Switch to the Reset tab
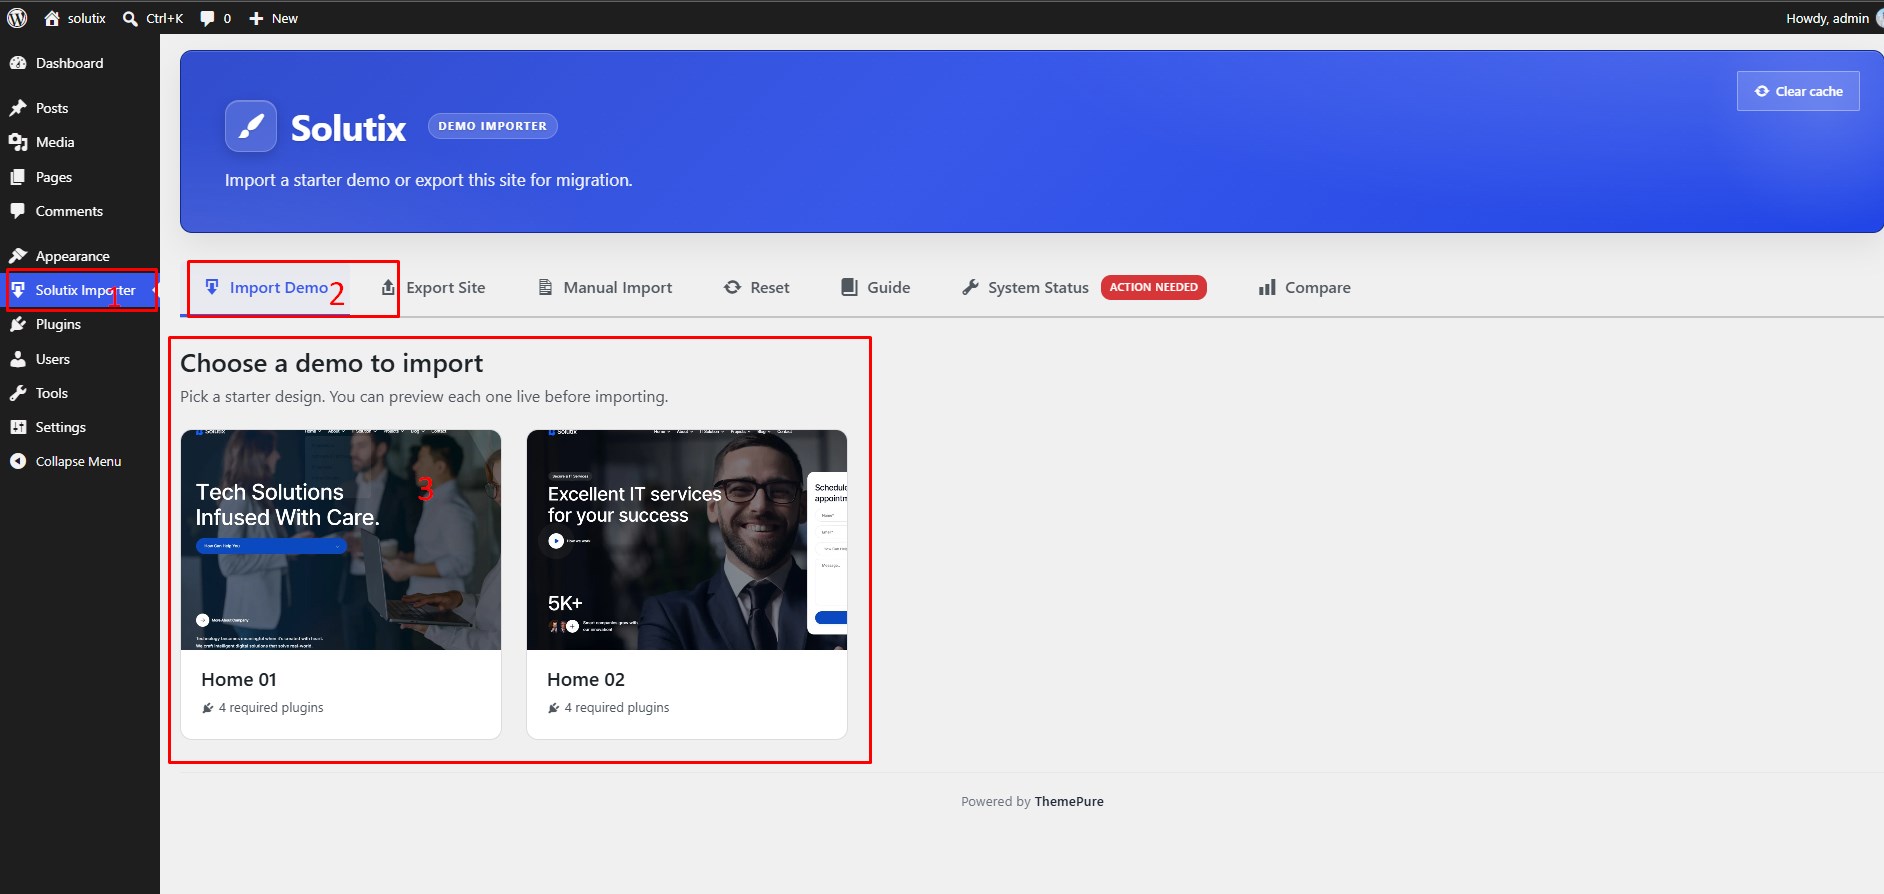 point(757,288)
